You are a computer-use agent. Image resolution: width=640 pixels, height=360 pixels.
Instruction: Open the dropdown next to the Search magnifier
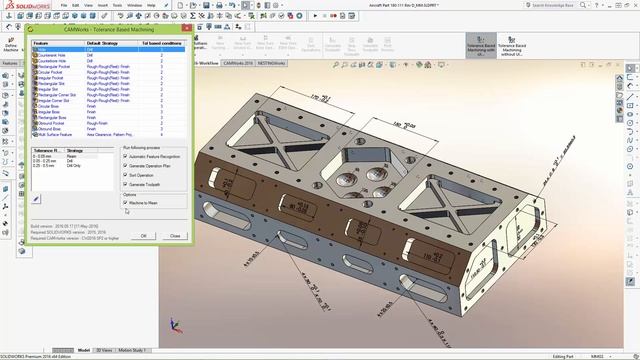point(589,5)
